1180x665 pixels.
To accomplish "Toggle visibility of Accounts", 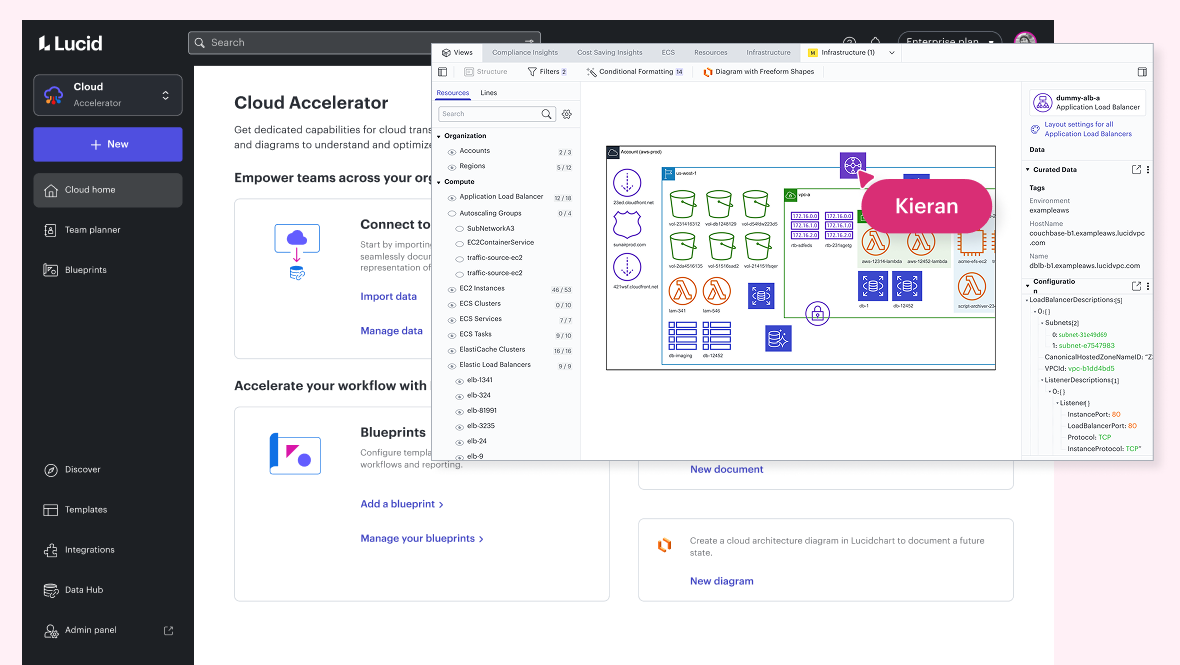I will [452, 152].
